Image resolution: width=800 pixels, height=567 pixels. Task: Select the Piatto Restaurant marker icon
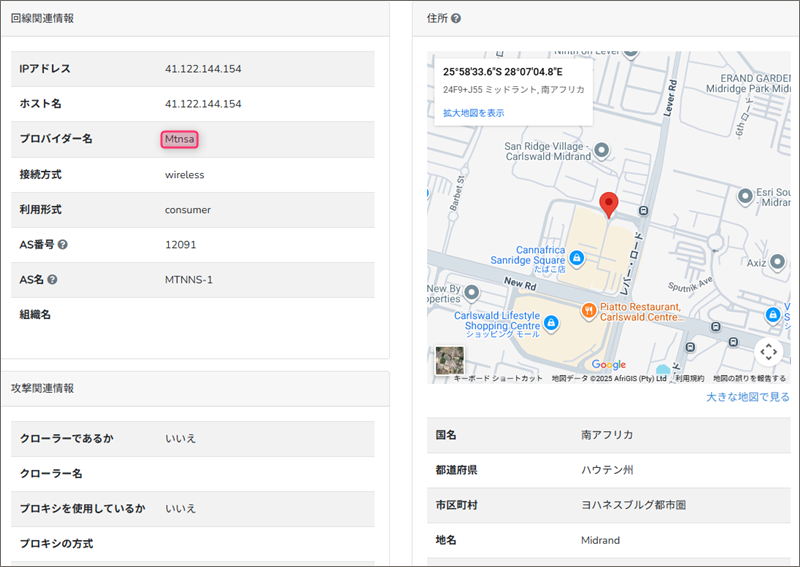pyautogui.click(x=589, y=310)
